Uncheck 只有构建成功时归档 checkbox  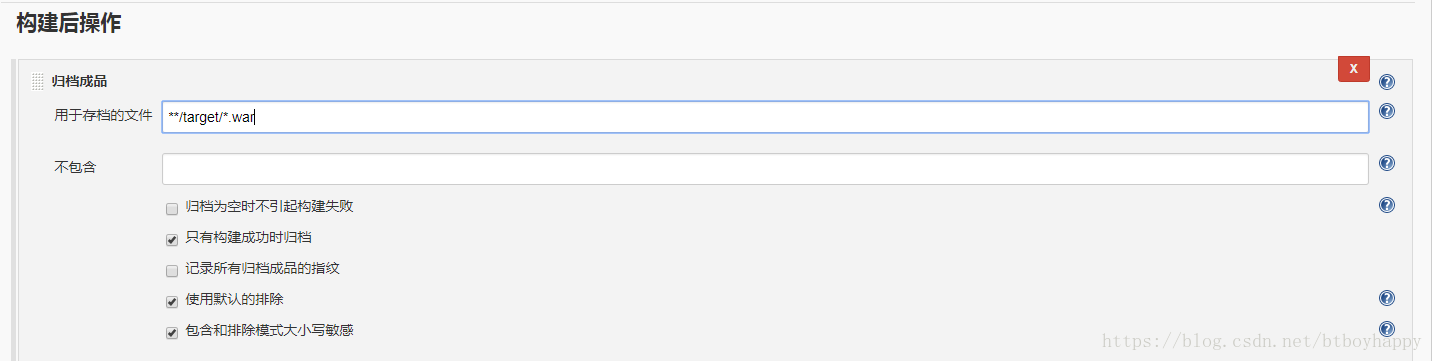click(172, 239)
